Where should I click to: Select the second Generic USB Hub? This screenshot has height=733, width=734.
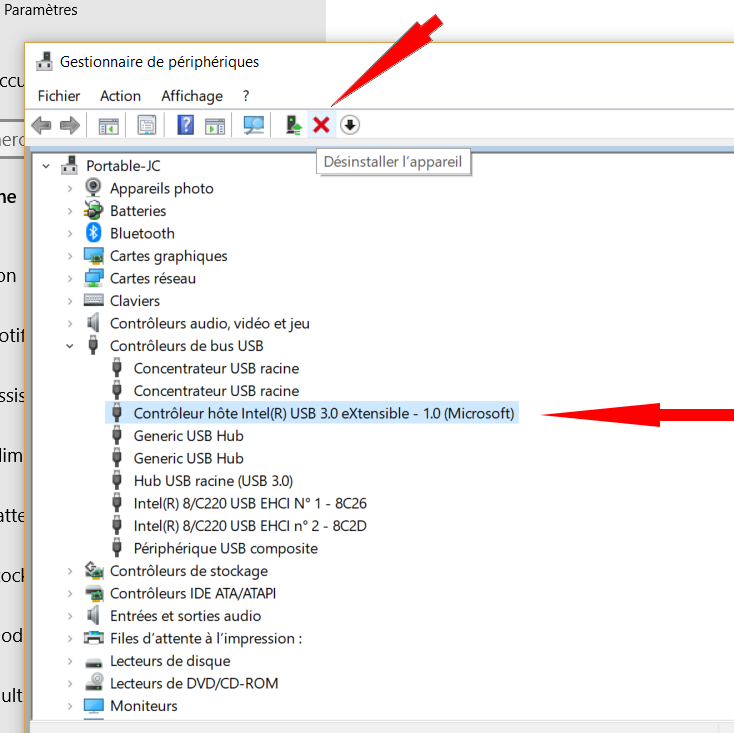click(x=189, y=458)
